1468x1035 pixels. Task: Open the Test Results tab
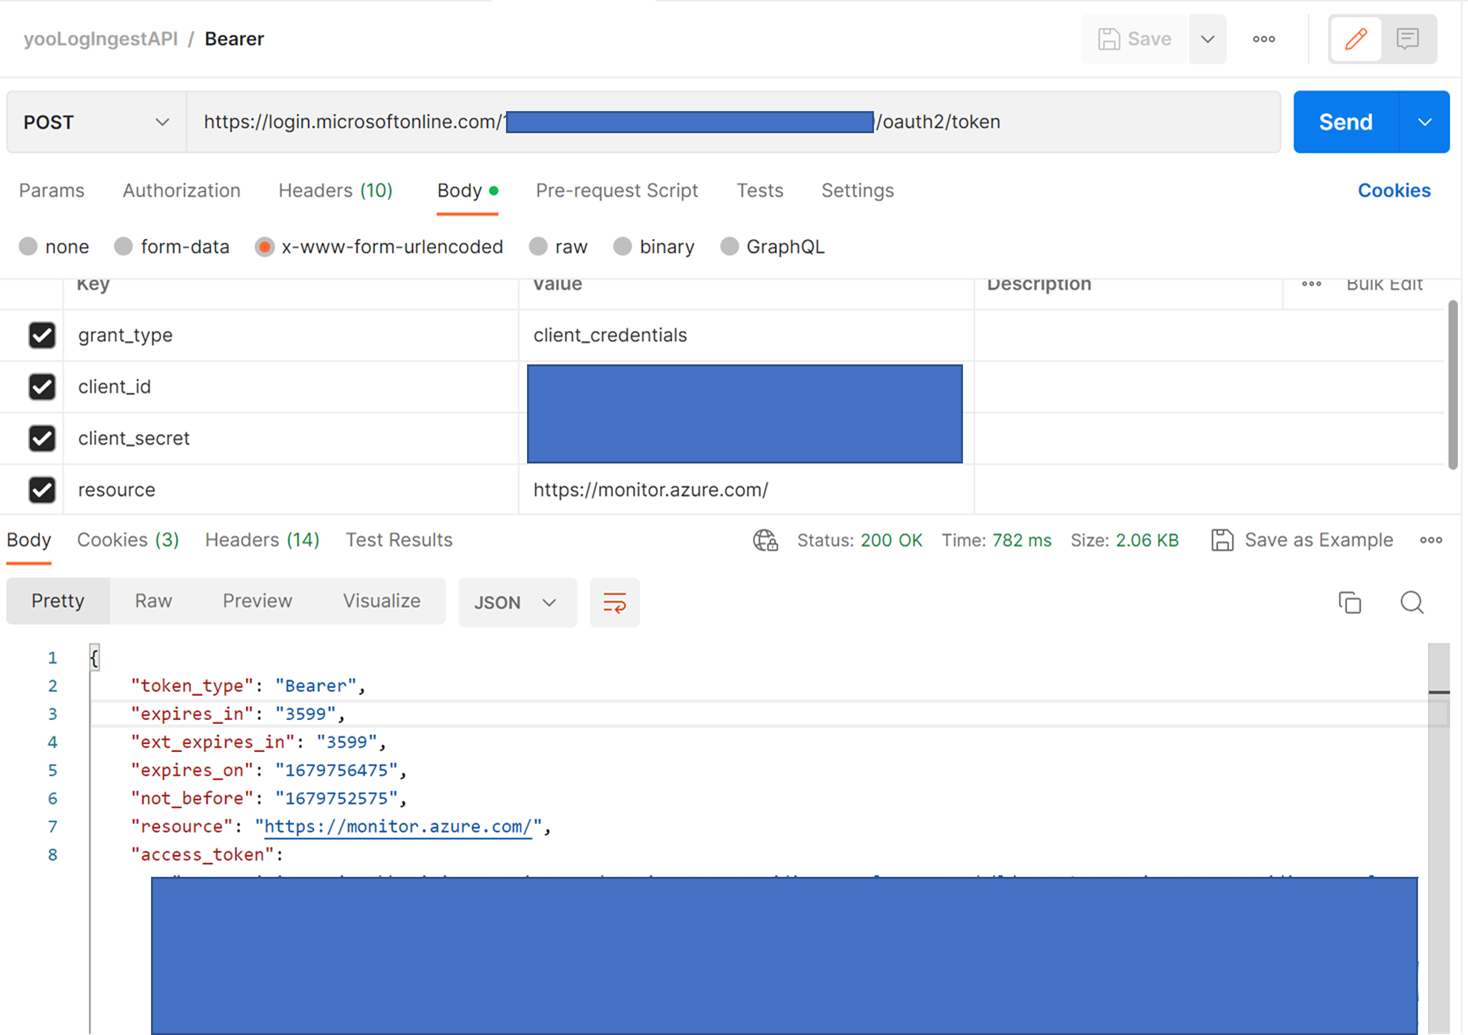tap(398, 539)
